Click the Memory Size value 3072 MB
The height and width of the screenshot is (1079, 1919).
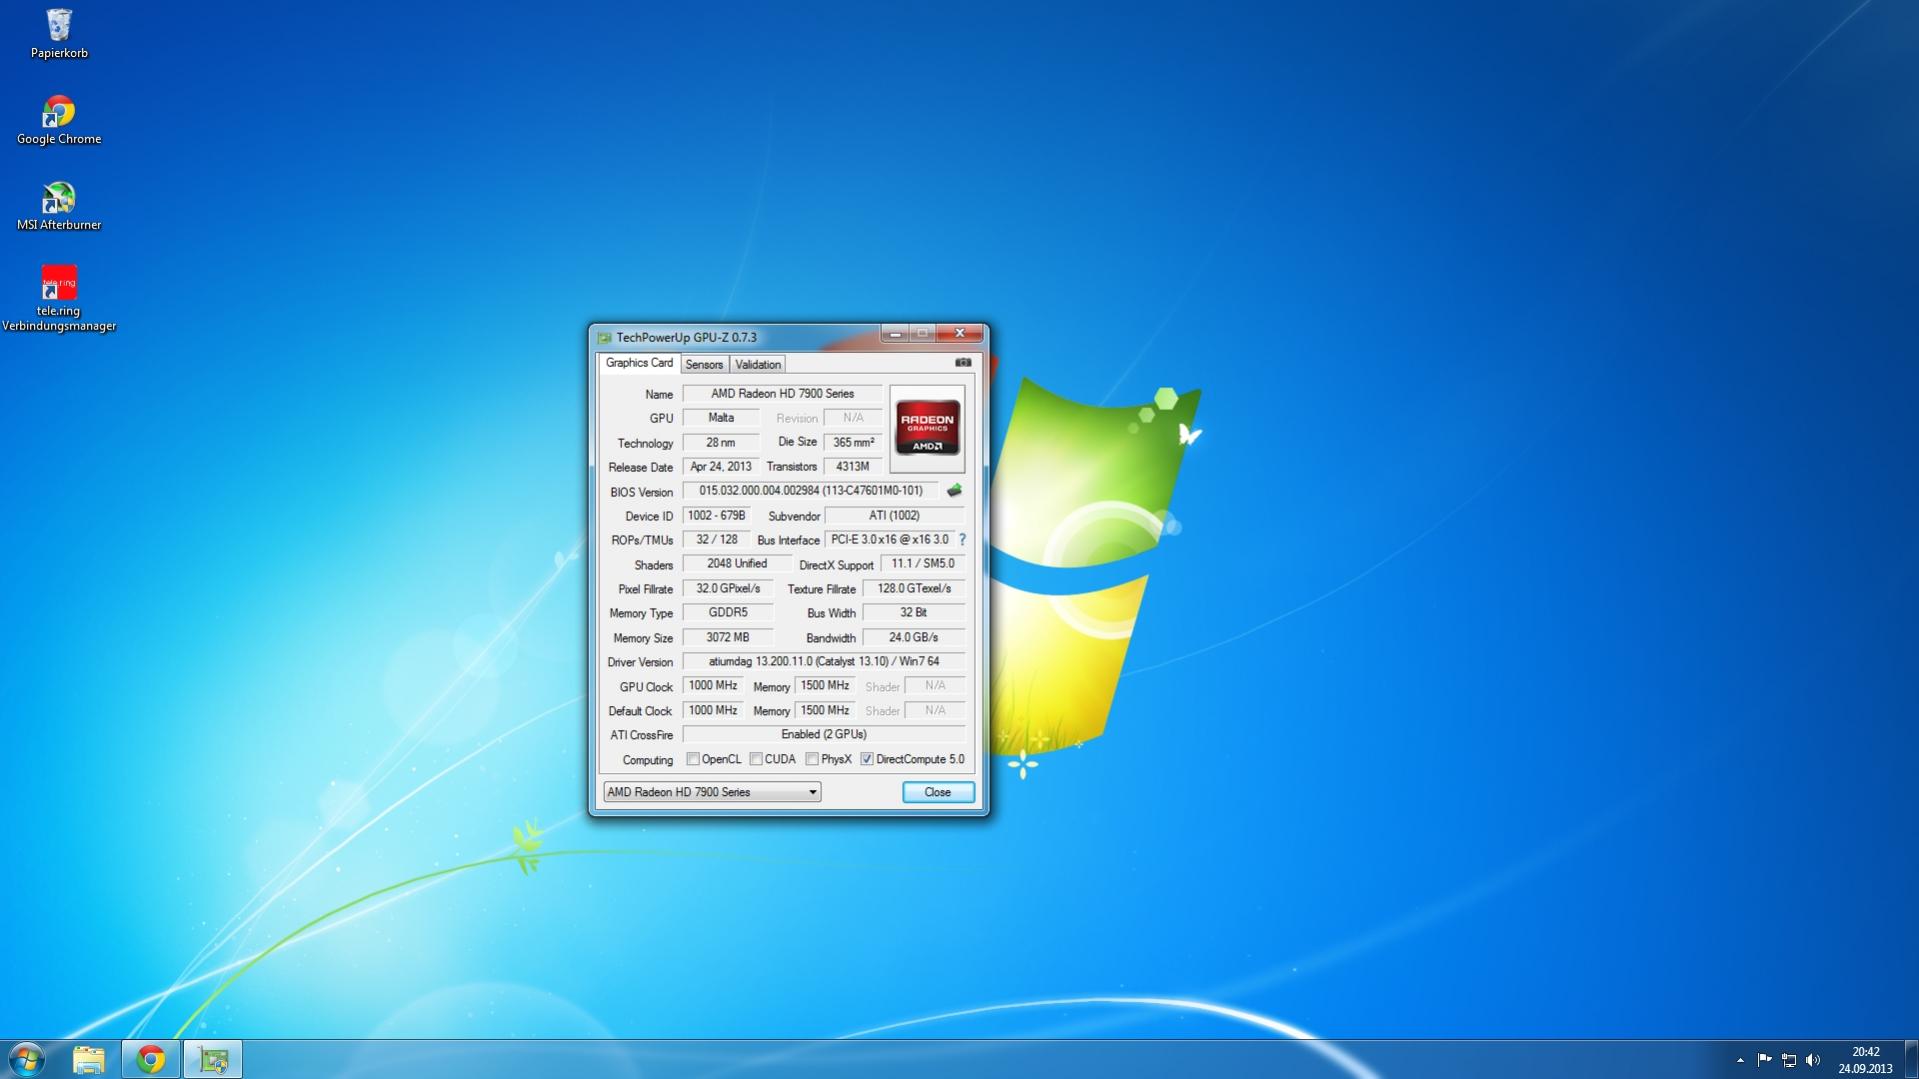pyautogui.click(x=728, y=638)
